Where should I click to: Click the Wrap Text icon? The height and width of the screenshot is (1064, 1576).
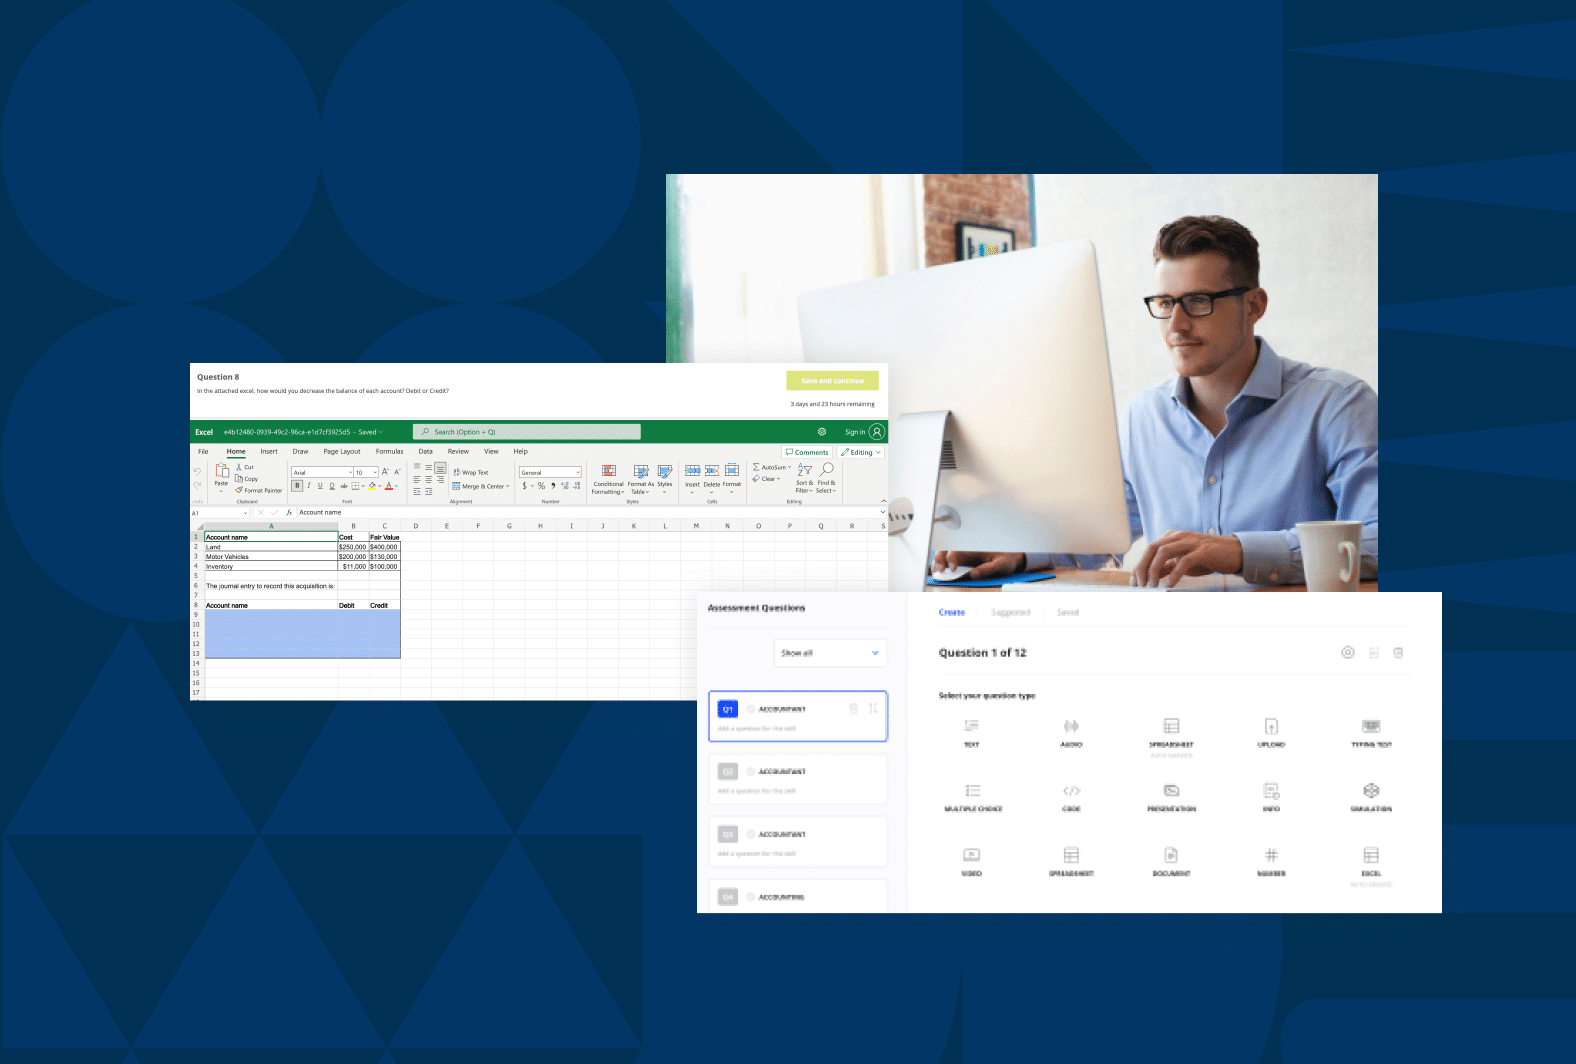(457, 472)
